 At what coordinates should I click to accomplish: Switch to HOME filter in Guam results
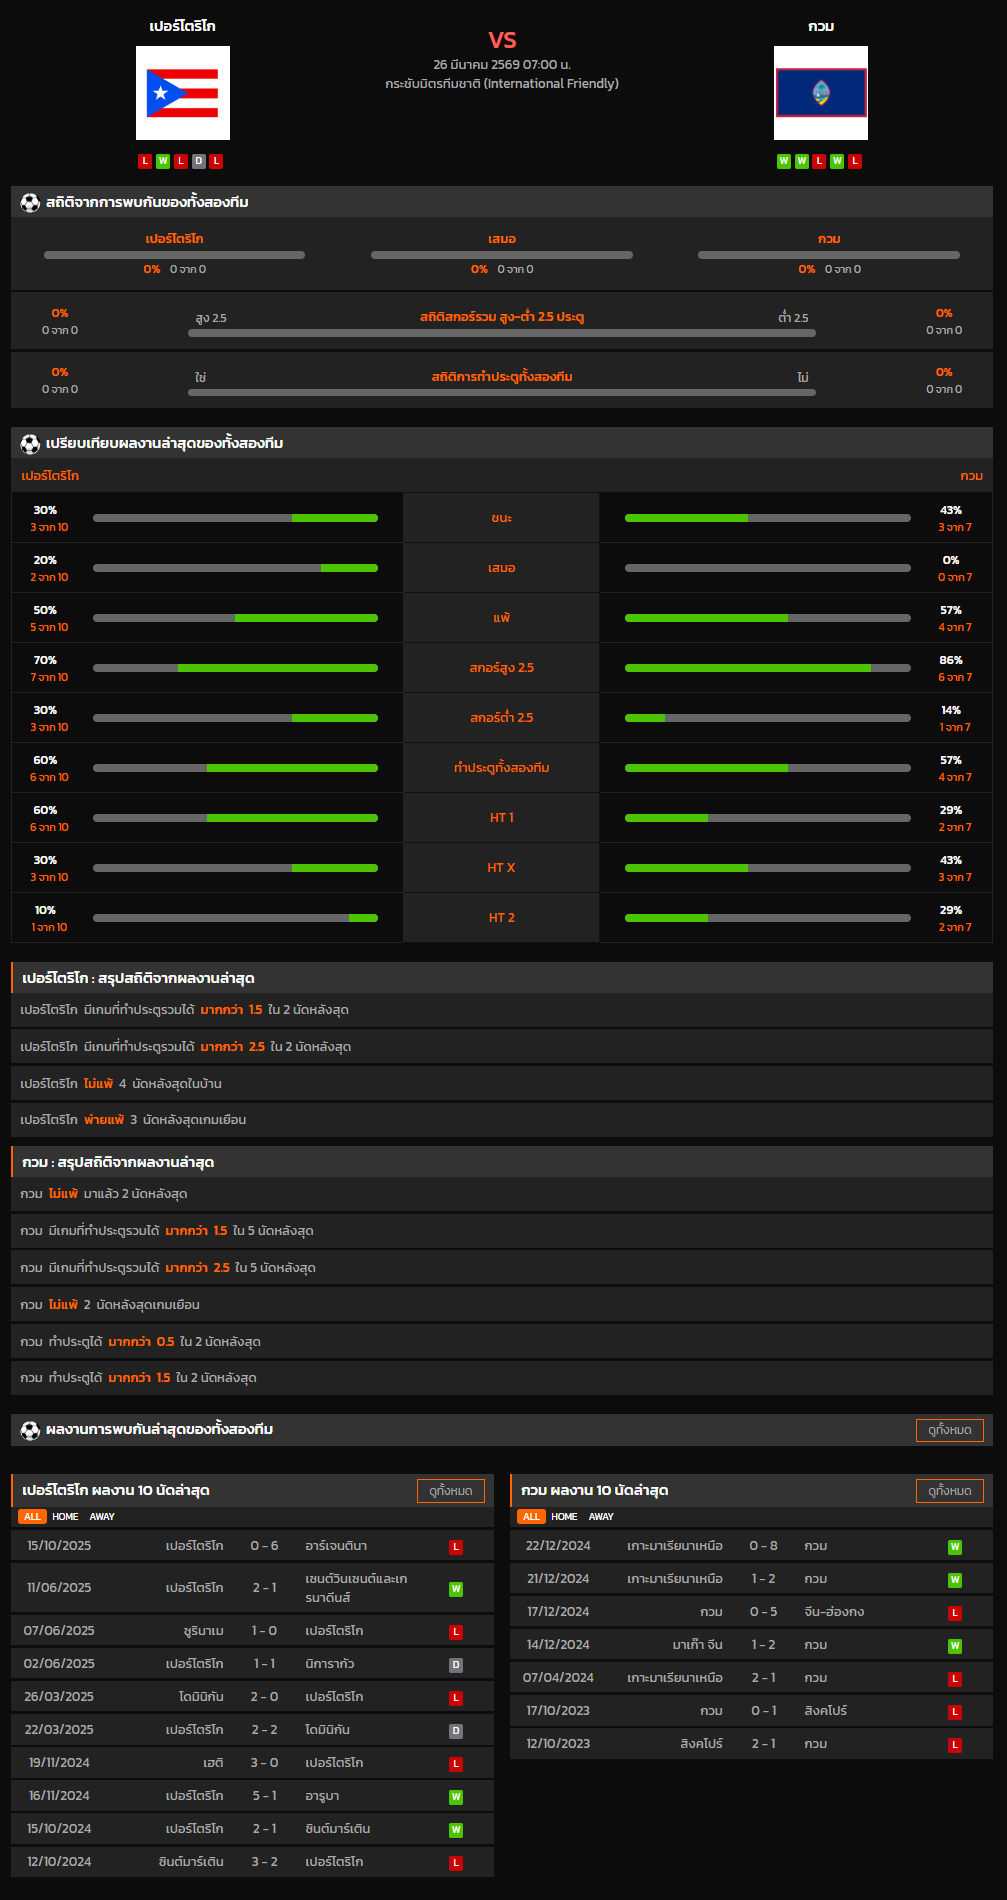(x=564, y=1517)
